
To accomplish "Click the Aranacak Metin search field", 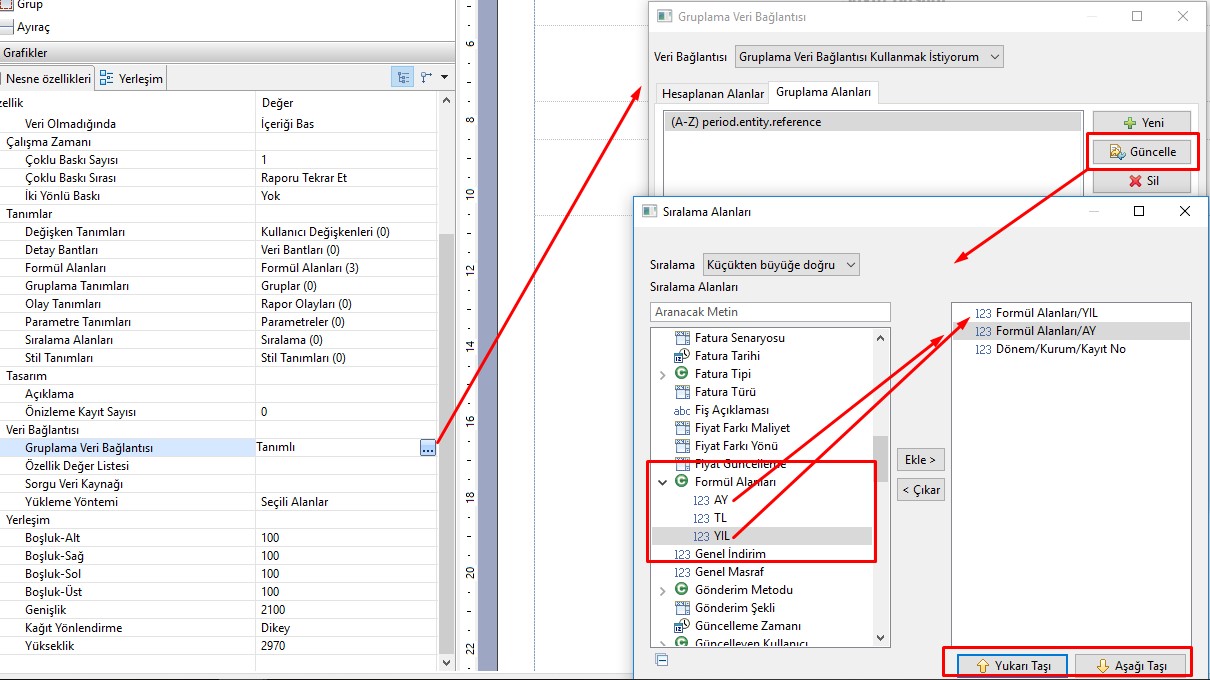I will (x=769, y=312).
